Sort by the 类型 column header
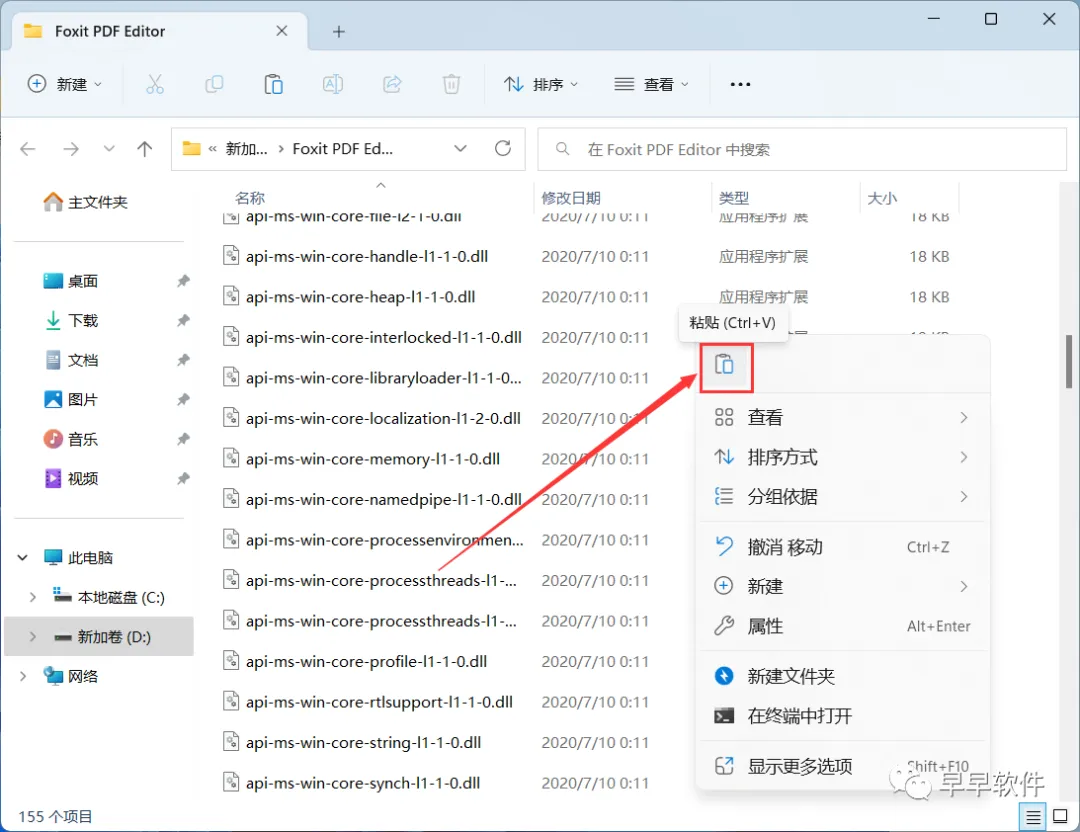The width and height of the screenshot is (1080, 832). pyautogui.click(x=734, y=198)
